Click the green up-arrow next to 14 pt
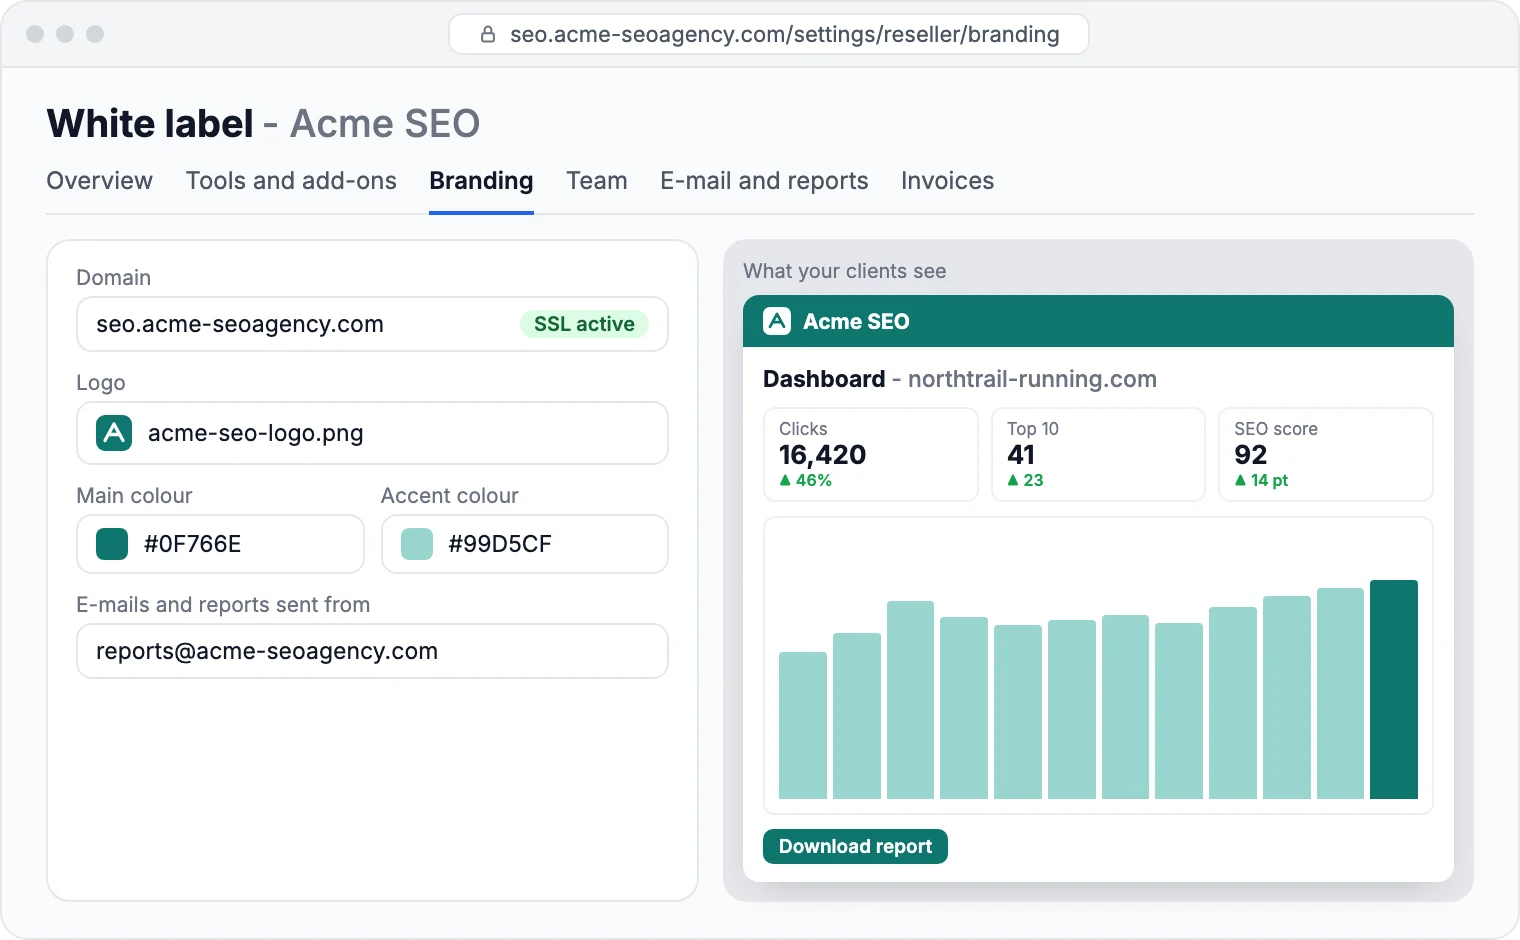 pos(1240,480)
